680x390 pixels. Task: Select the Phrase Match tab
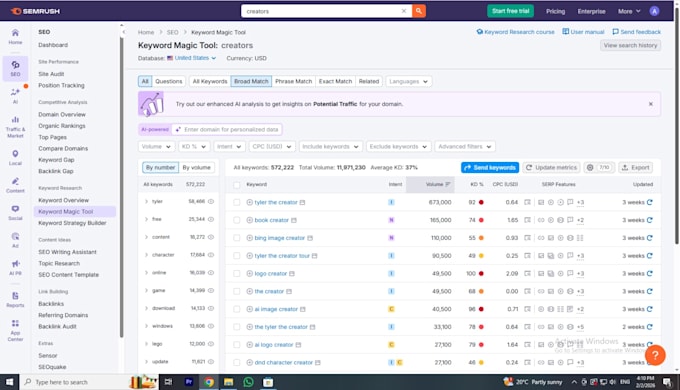coord(294,82)
